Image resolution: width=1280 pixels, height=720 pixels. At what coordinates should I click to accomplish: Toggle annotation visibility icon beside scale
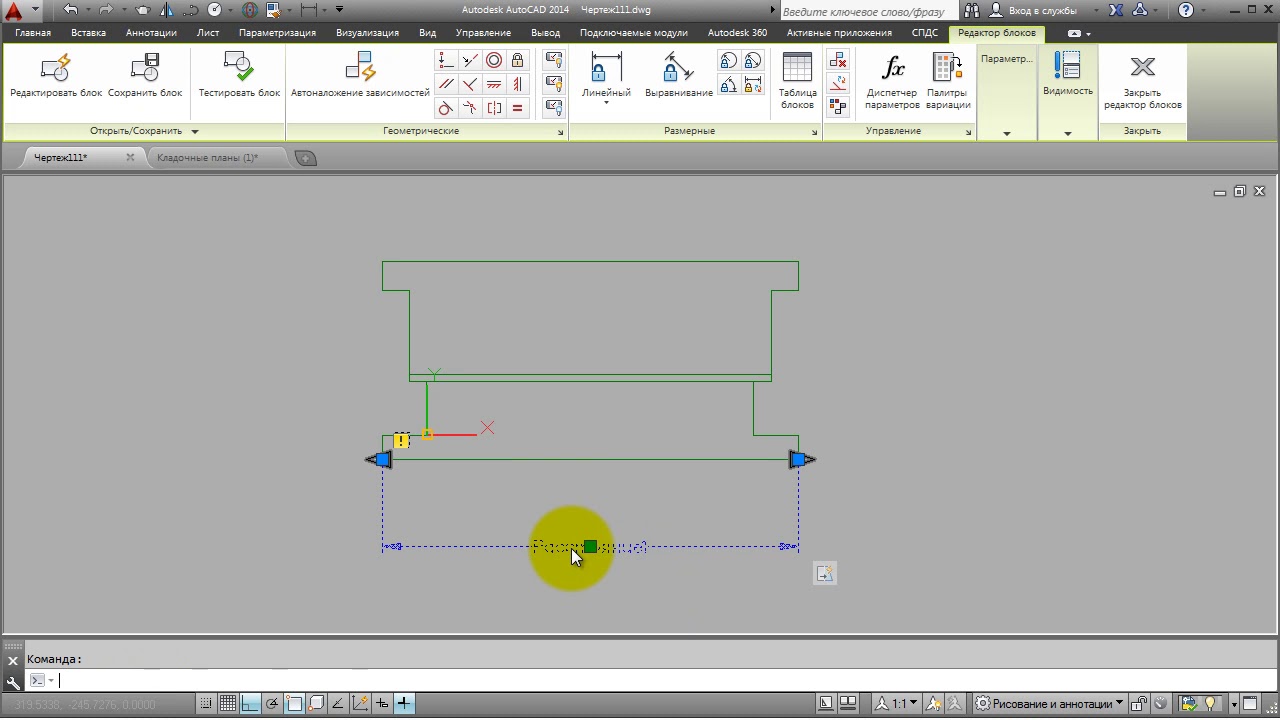(x=932, y=704)
